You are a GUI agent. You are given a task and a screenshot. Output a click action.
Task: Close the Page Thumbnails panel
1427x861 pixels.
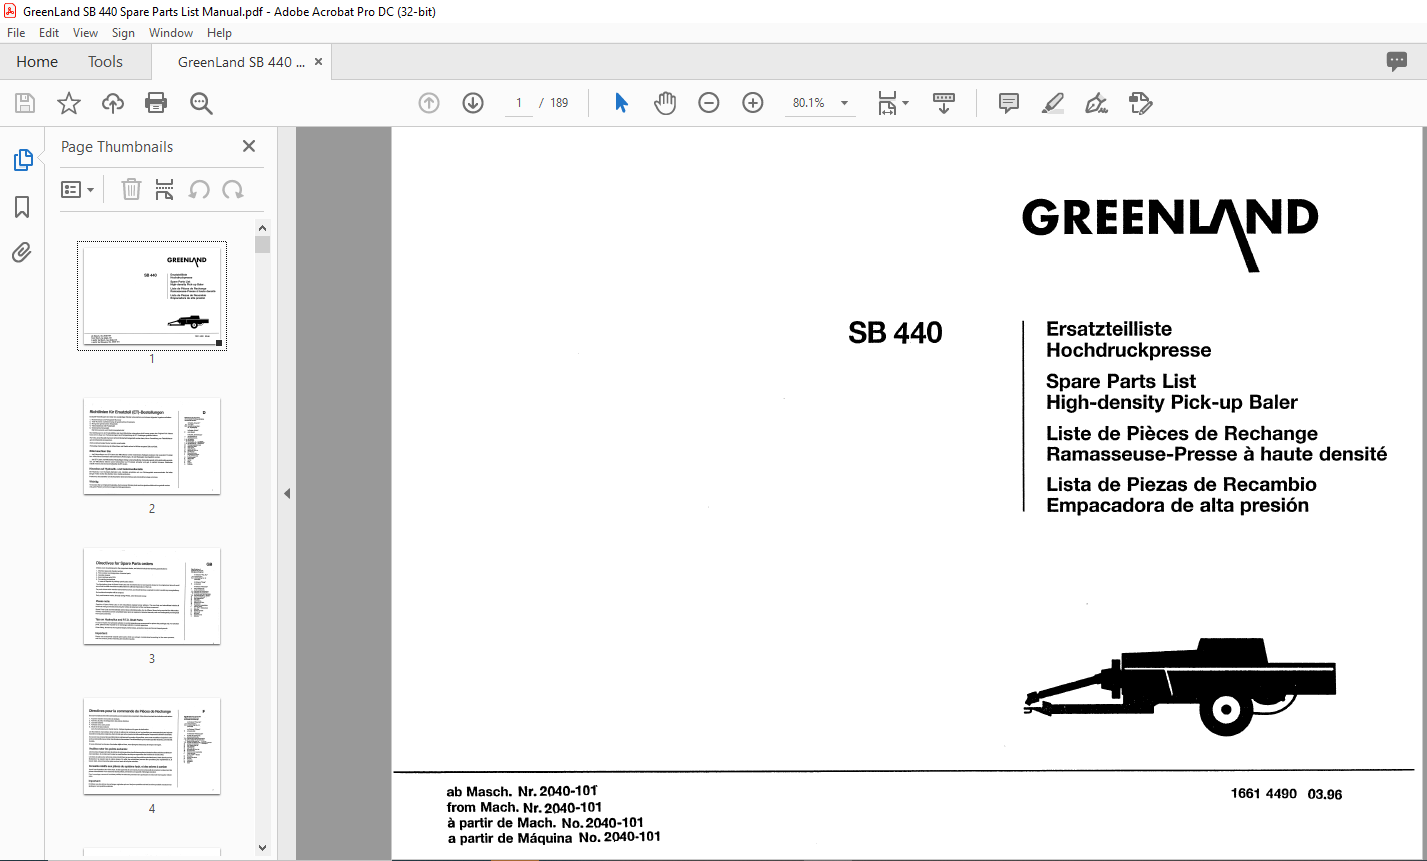point(249,146)
